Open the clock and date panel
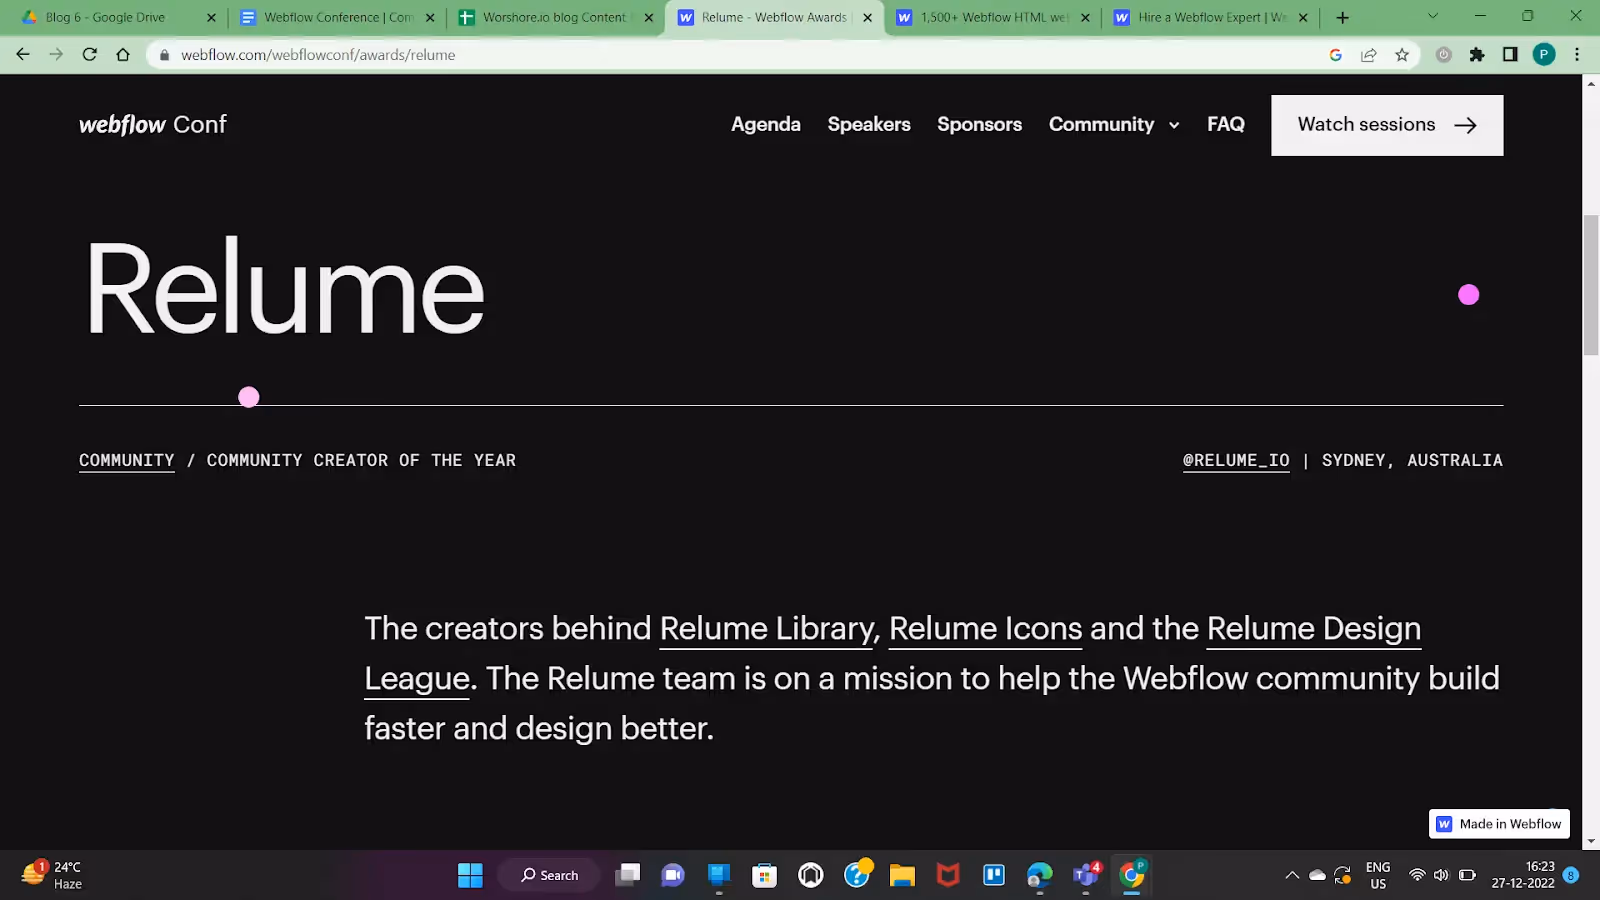The height and width of the screenshot is (900, 1600). pos(1523,875)
